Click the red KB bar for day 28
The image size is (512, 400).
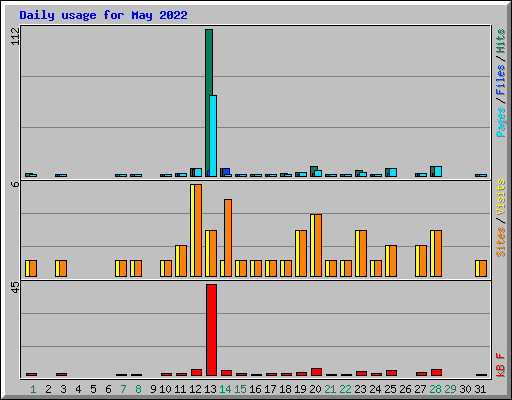[436, 373]
